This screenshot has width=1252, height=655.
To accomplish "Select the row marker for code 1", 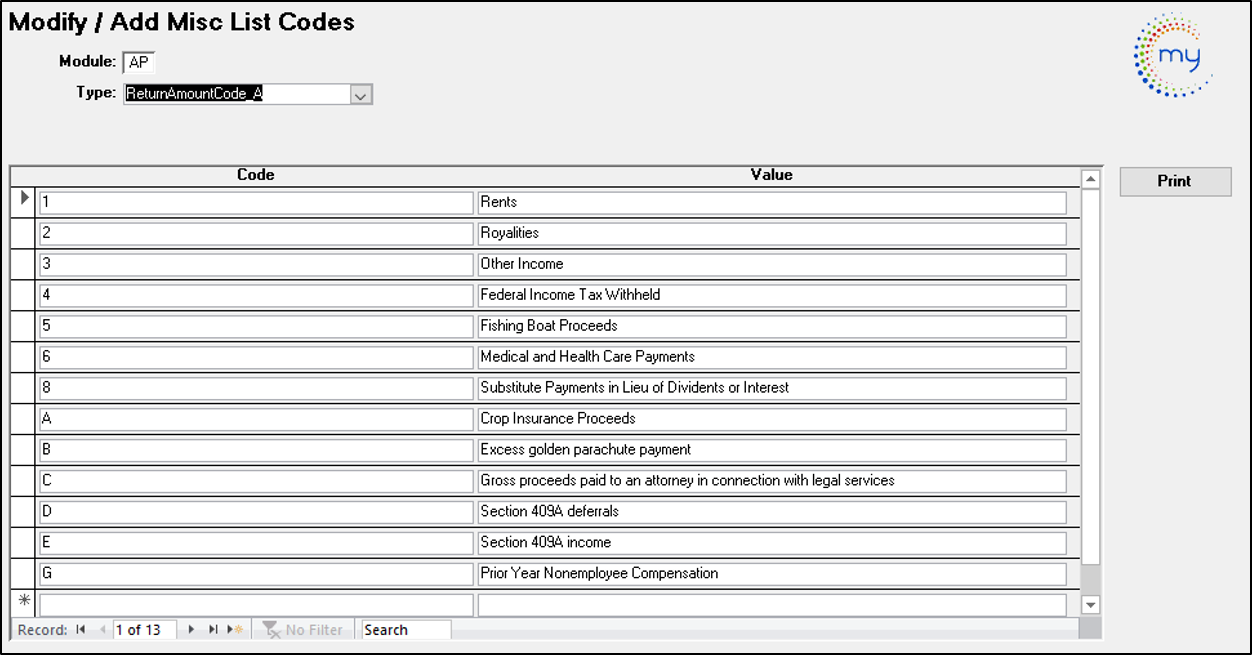I will (x=24, y=202).
